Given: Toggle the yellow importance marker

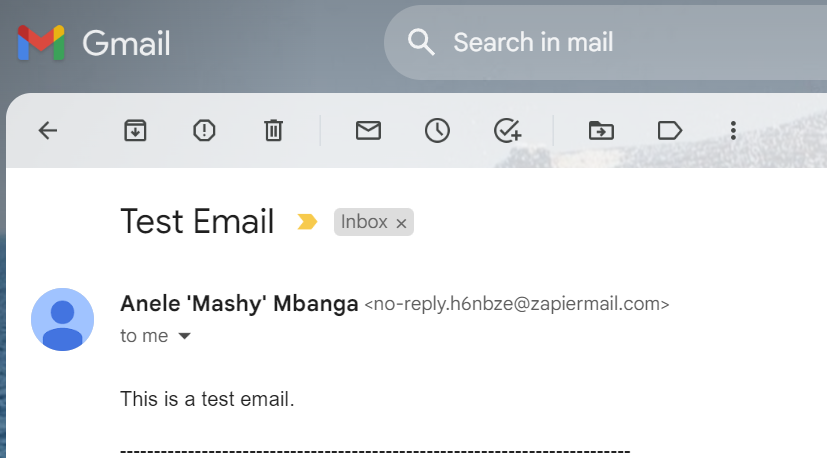Looking at the screenshot, I should click(x=307, y=222).
